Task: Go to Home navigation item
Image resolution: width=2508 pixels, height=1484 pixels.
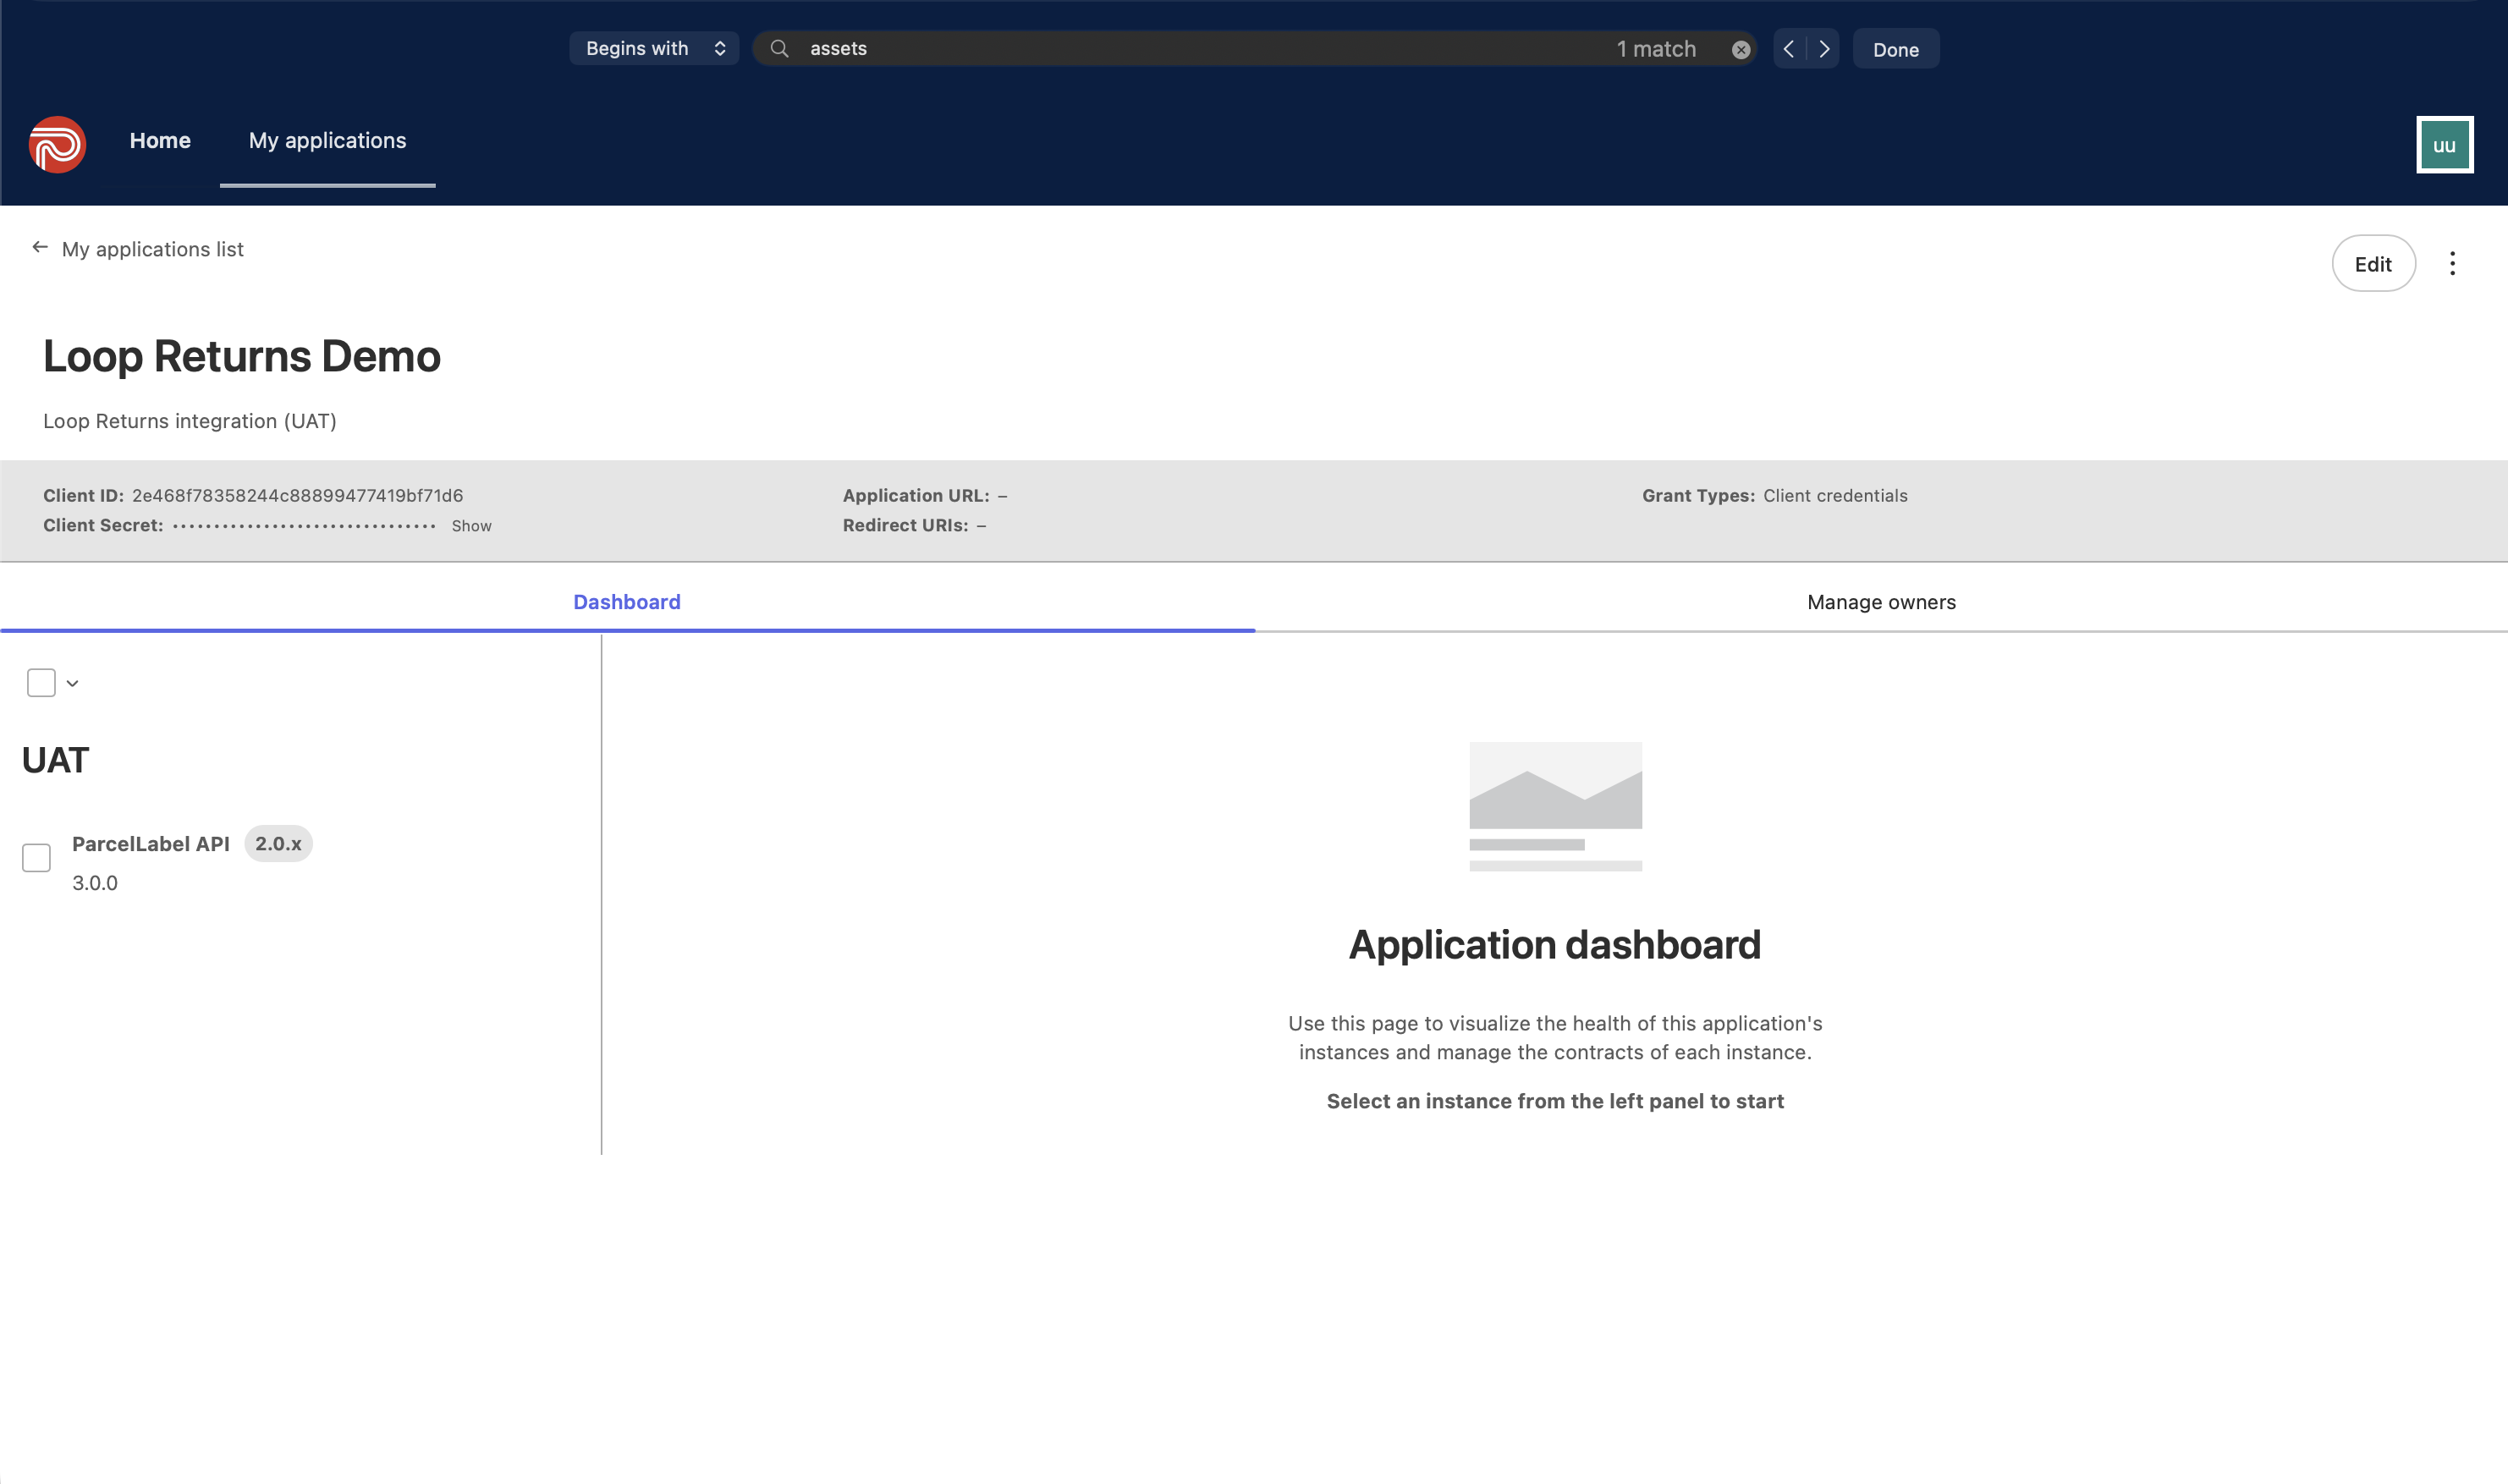Action: [x=160, y=141]
